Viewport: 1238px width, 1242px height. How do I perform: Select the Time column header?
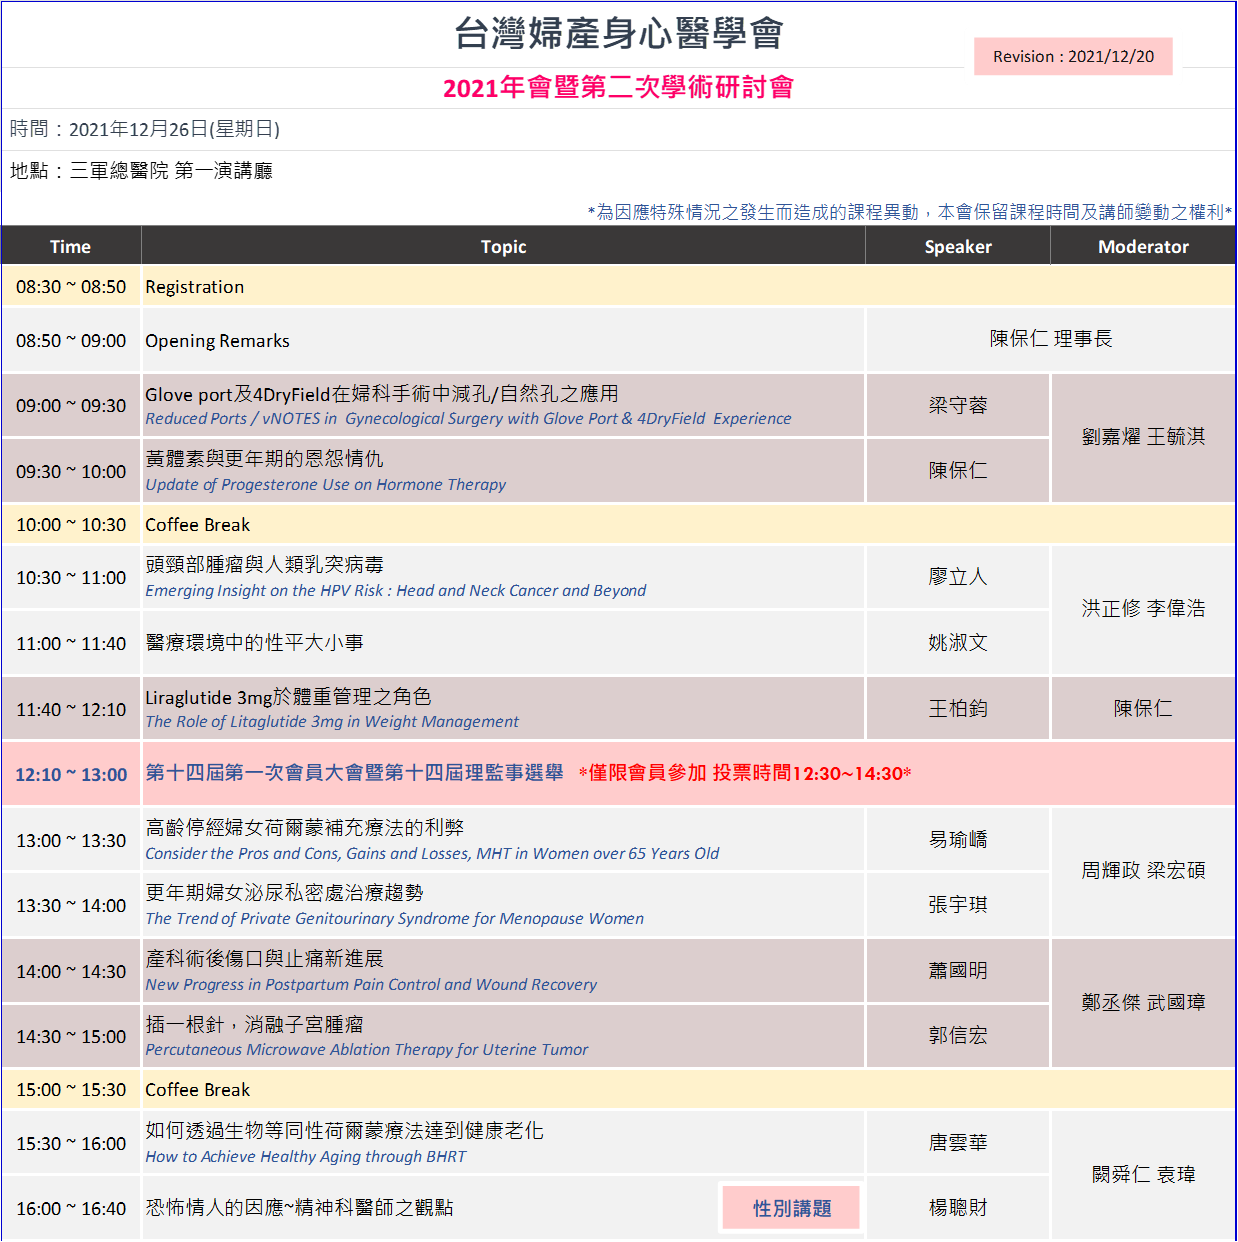(x=70, y=246)
